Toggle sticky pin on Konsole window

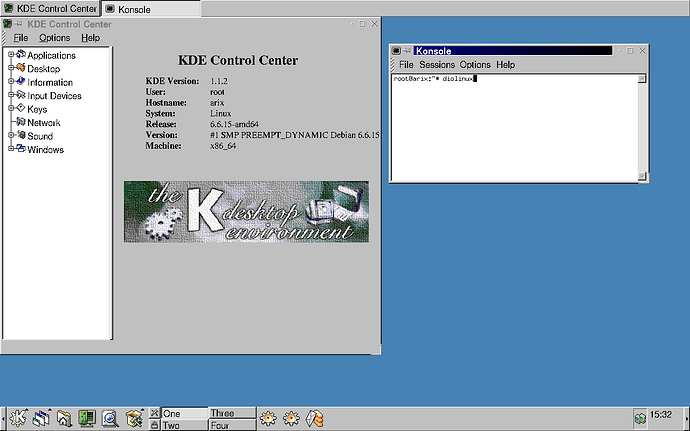[x=407, y=51]
